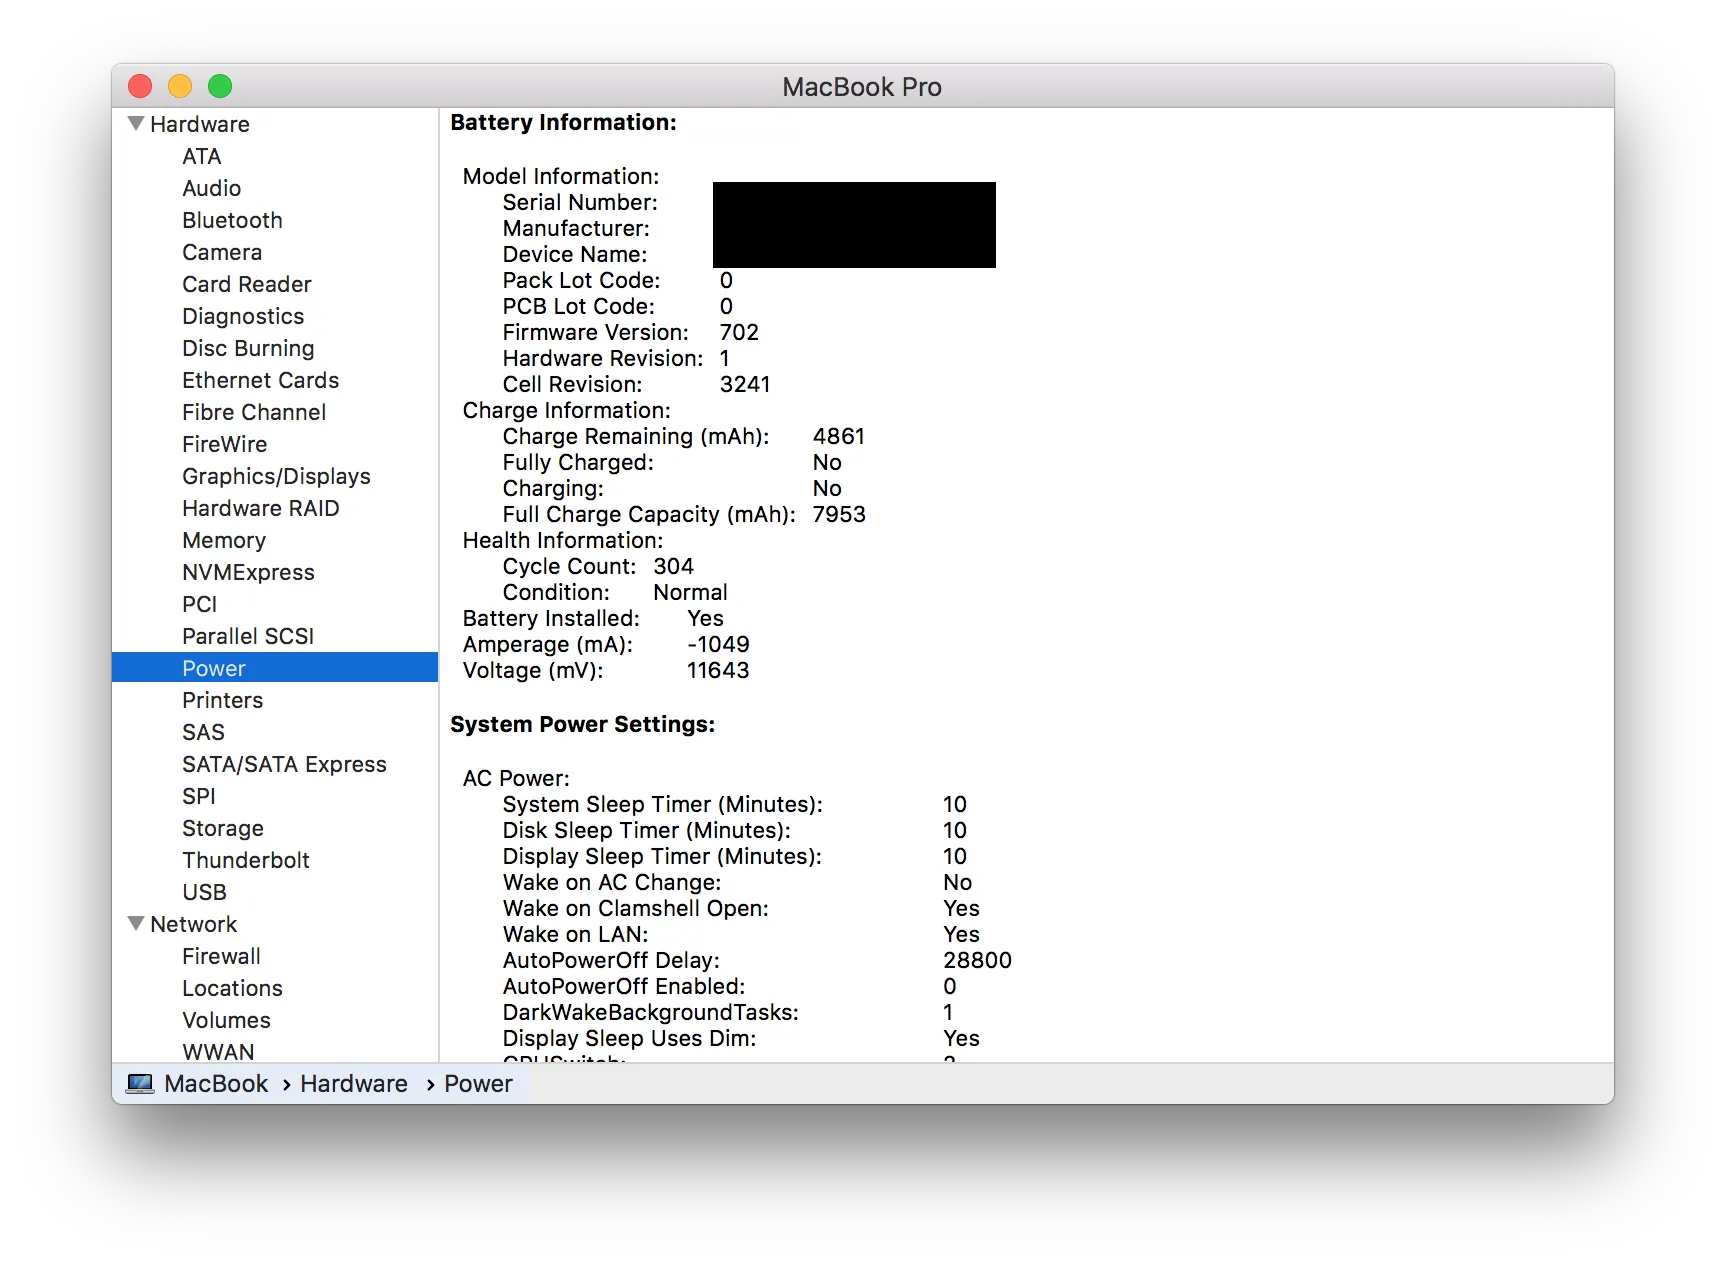Select Printers in the sidebar
This screenshot has height=1264, width=1726.
tap(223, 700)
